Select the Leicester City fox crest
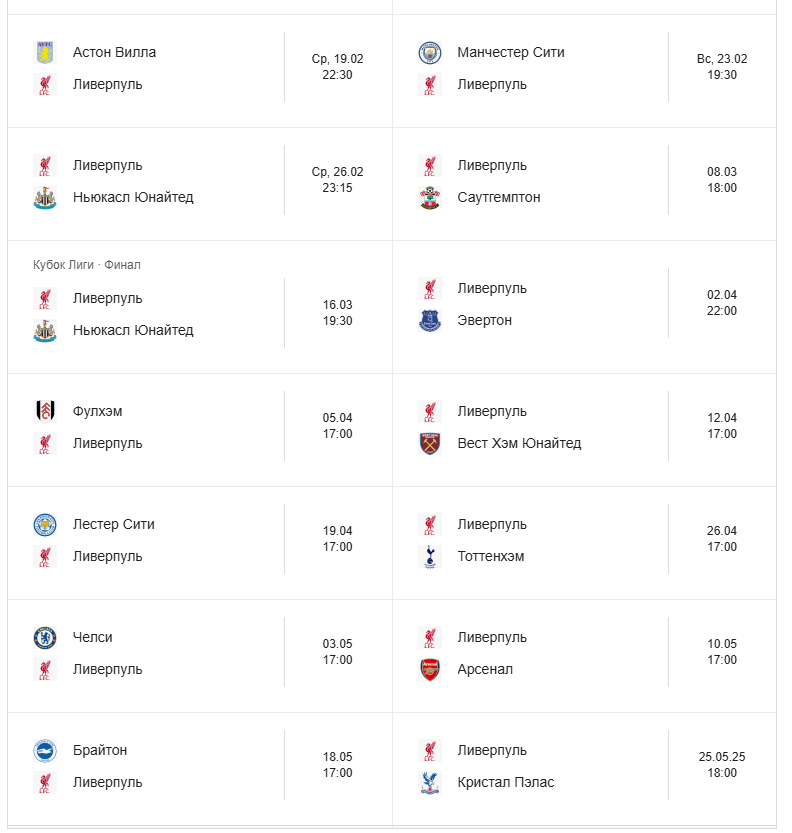Viewport: 792px width, 833px height. (45, 524)
